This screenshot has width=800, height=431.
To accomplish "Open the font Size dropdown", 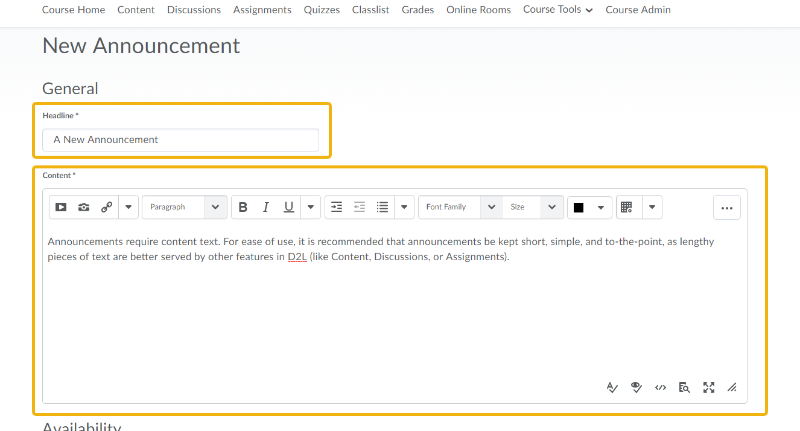I will pyautogui.click(x=534, y=207).
